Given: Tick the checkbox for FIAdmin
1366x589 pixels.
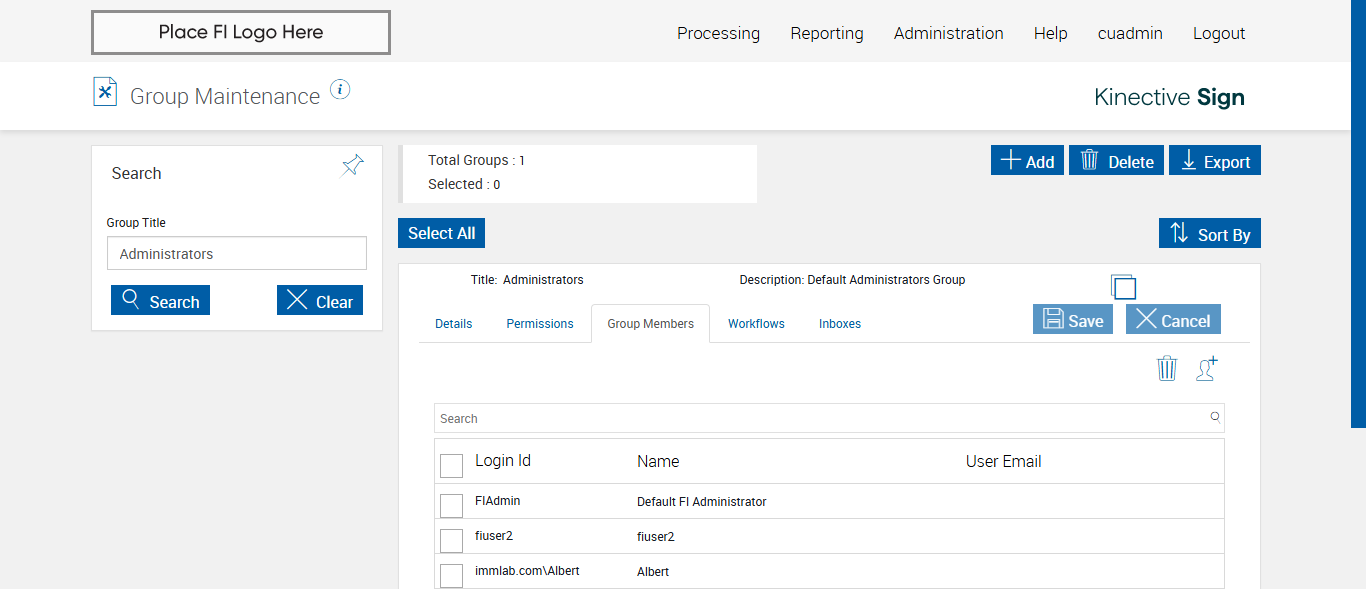Looking at the screenshot, I should pyautogui.click(x=452, y=505).
